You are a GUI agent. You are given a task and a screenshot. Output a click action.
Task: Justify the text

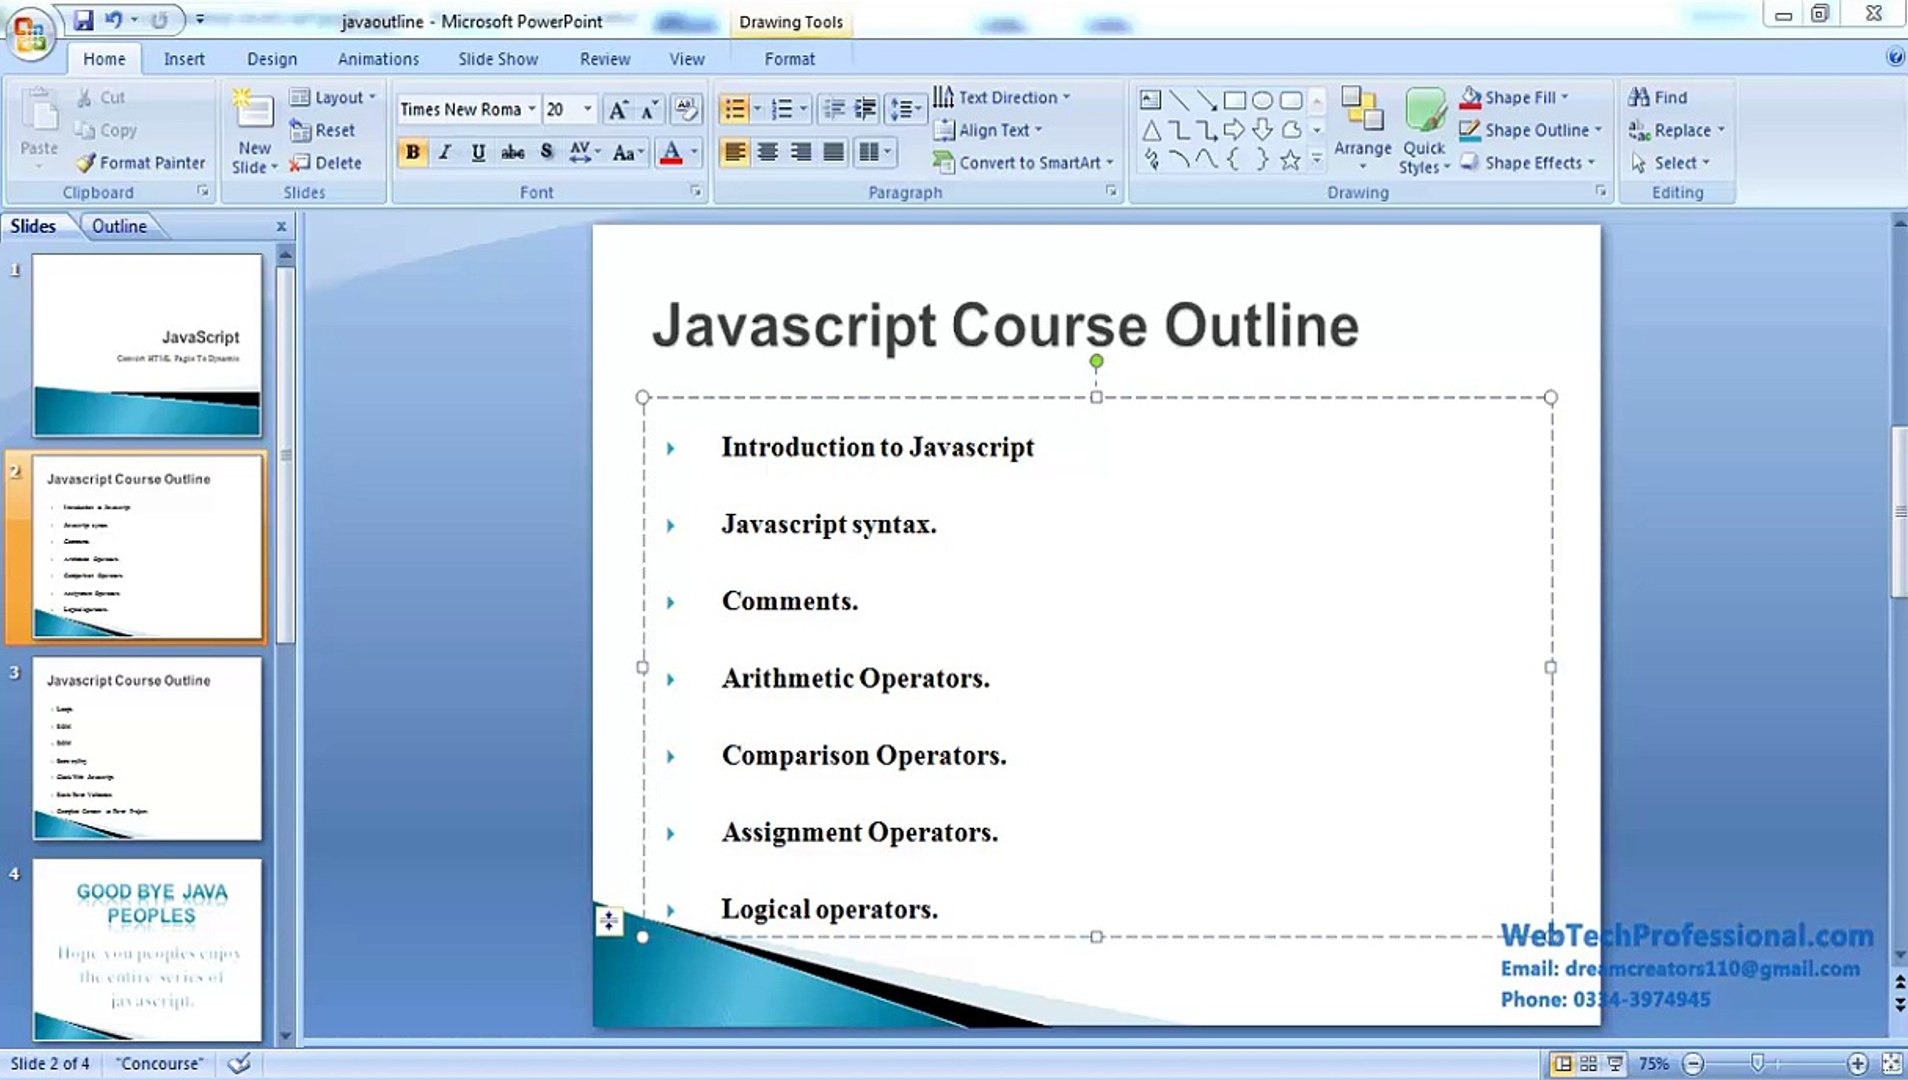[x=834, y=152]
